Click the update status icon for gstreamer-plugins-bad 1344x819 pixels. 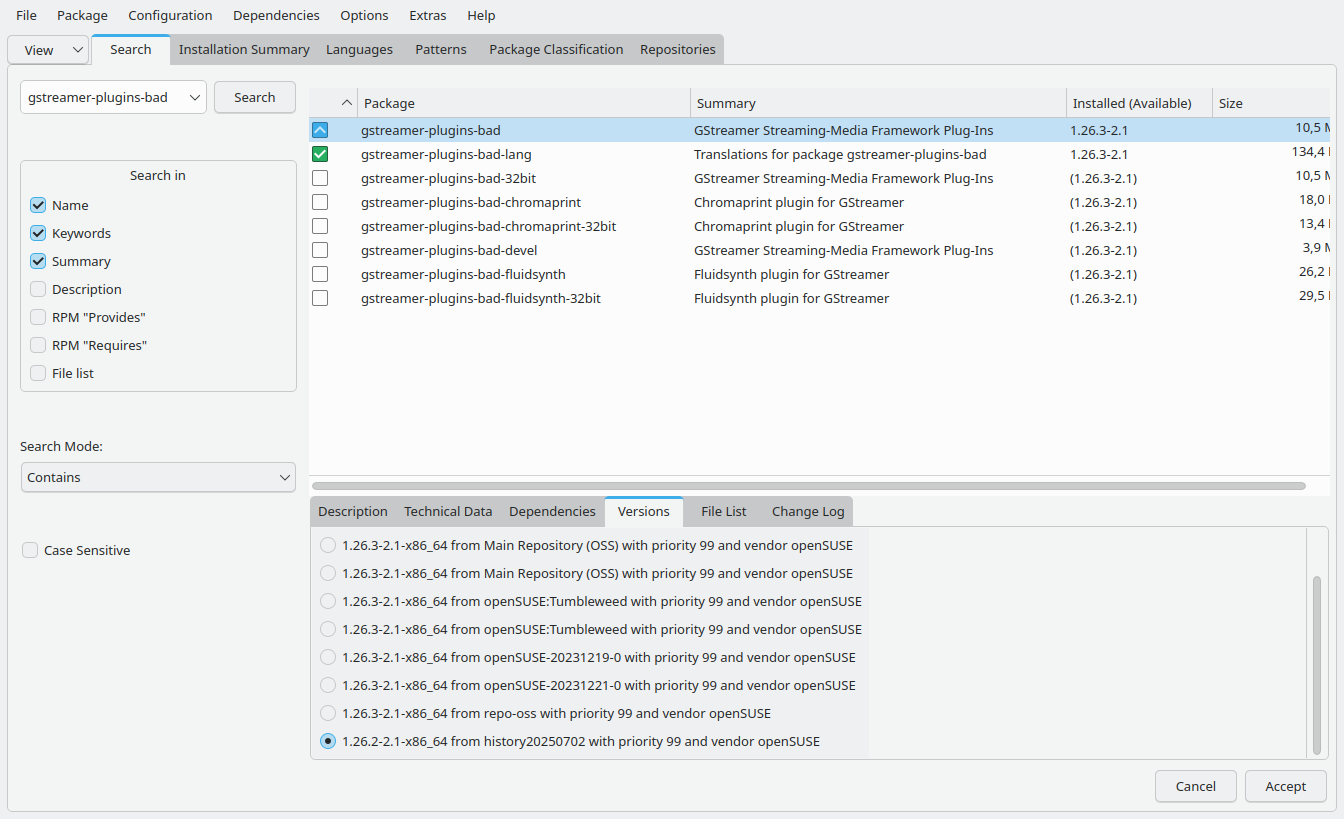pos(320,130)
